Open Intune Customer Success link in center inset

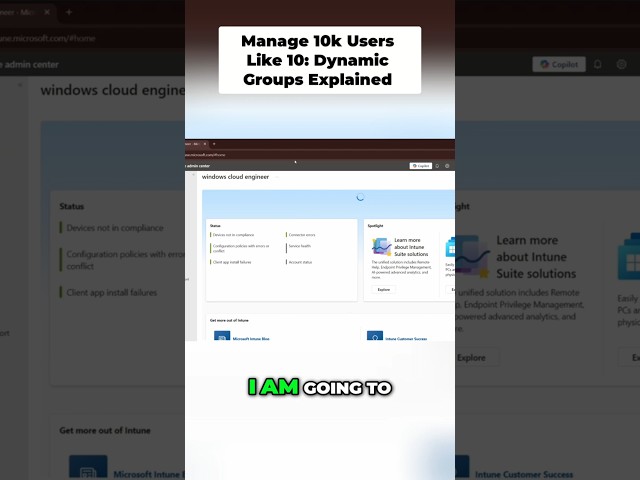click(406, 339)
